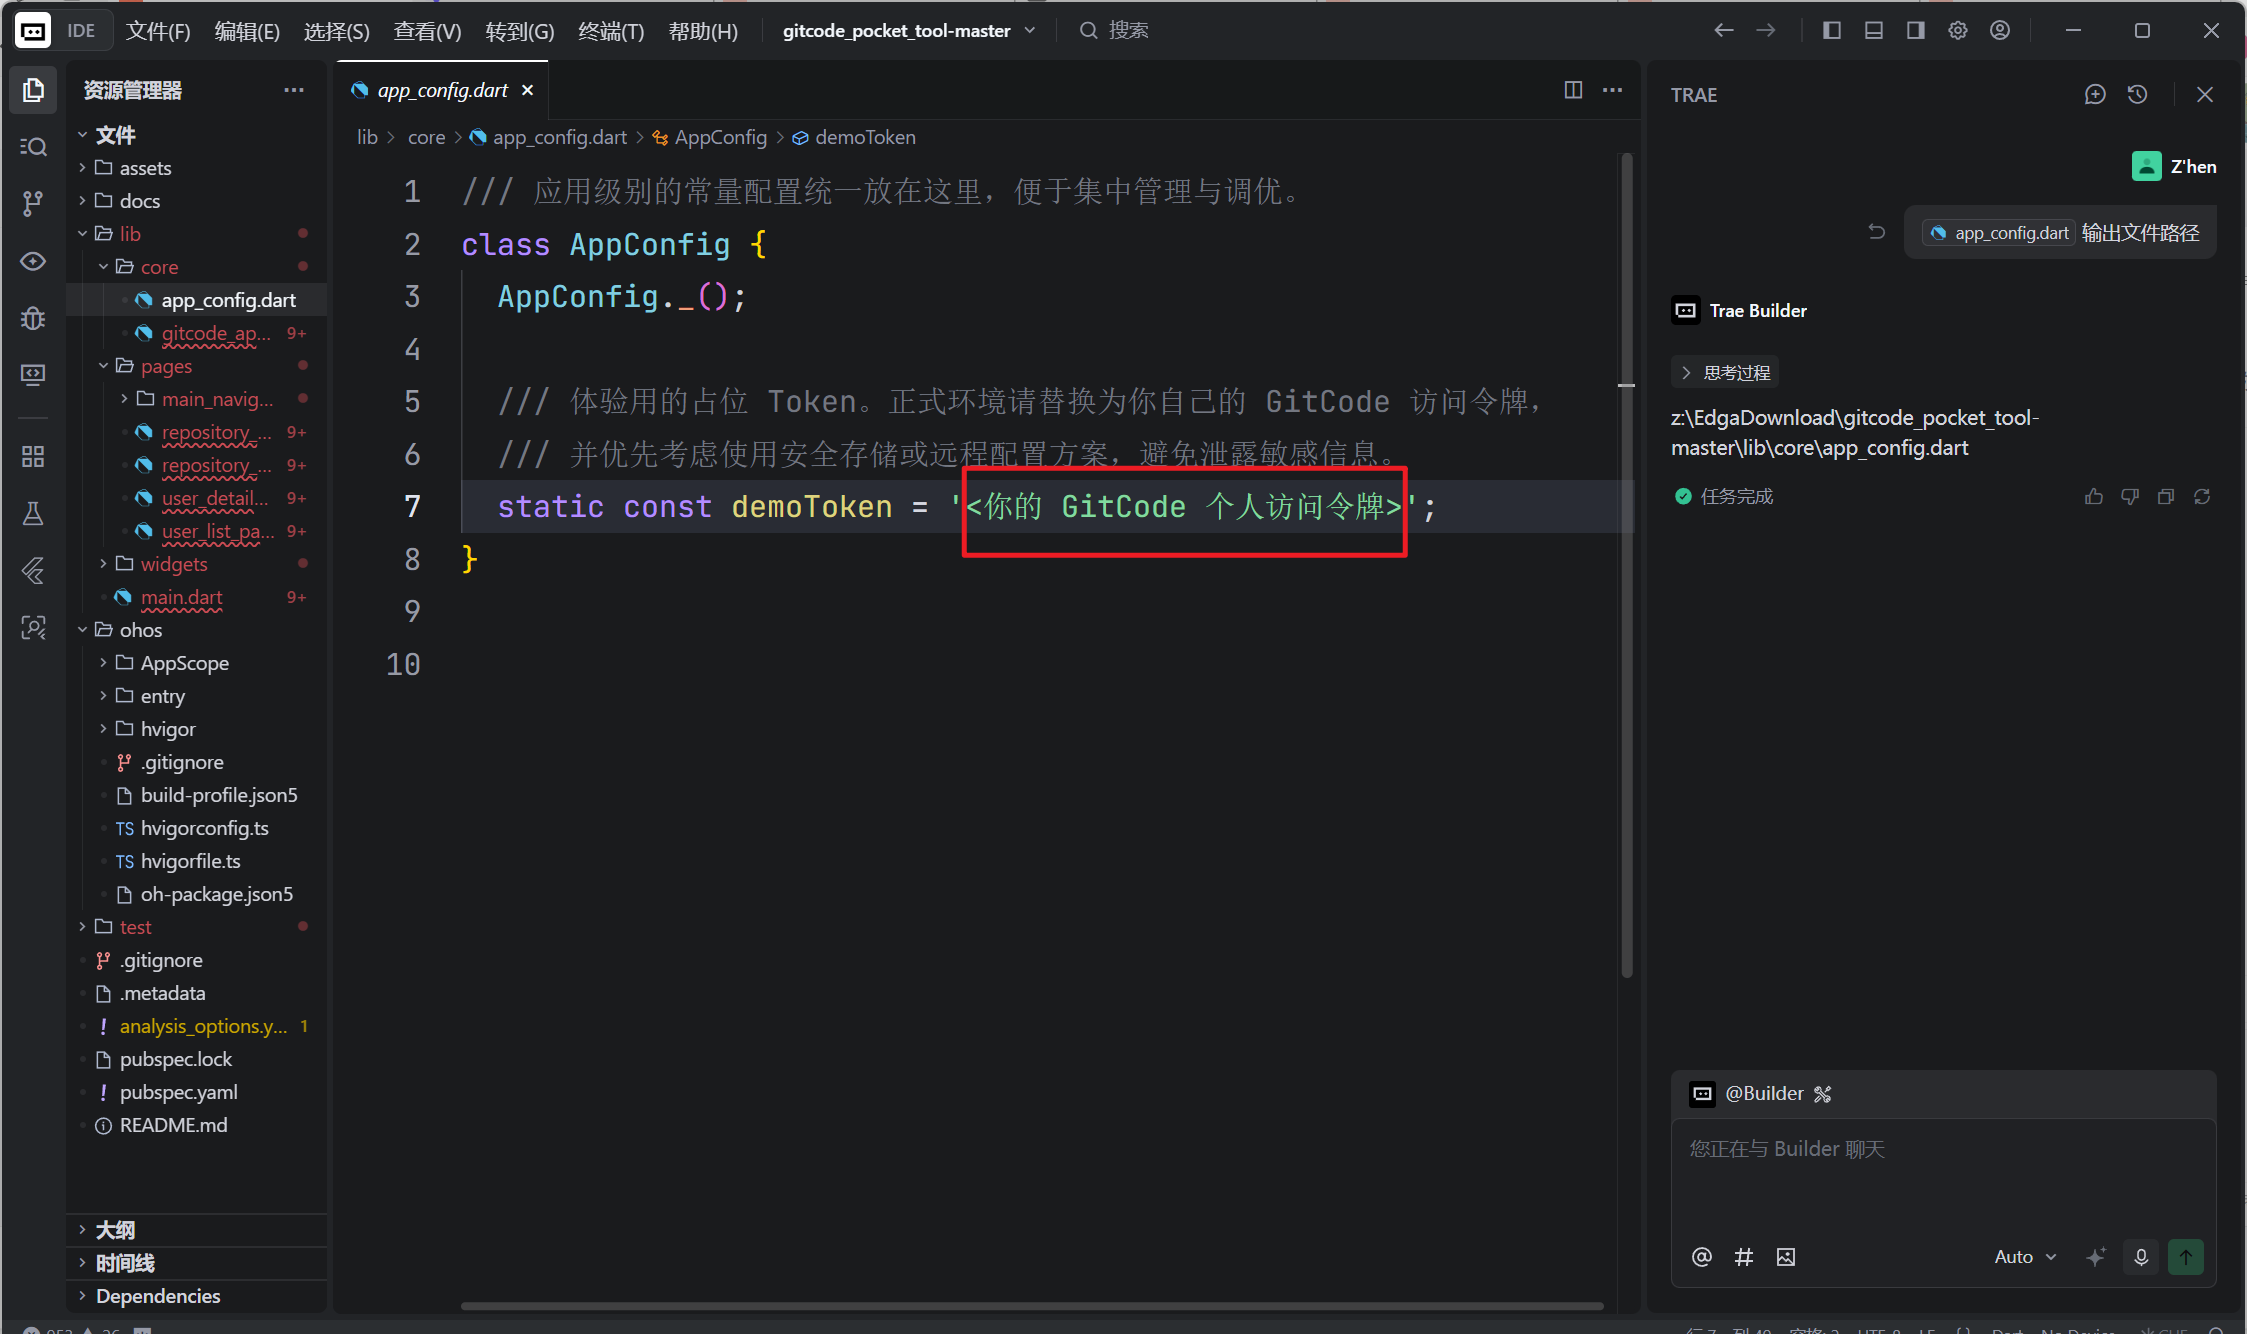Open the Source Control sidebar icon
The width and height of the screenshot is (2247, 1334).
[33, 204]
